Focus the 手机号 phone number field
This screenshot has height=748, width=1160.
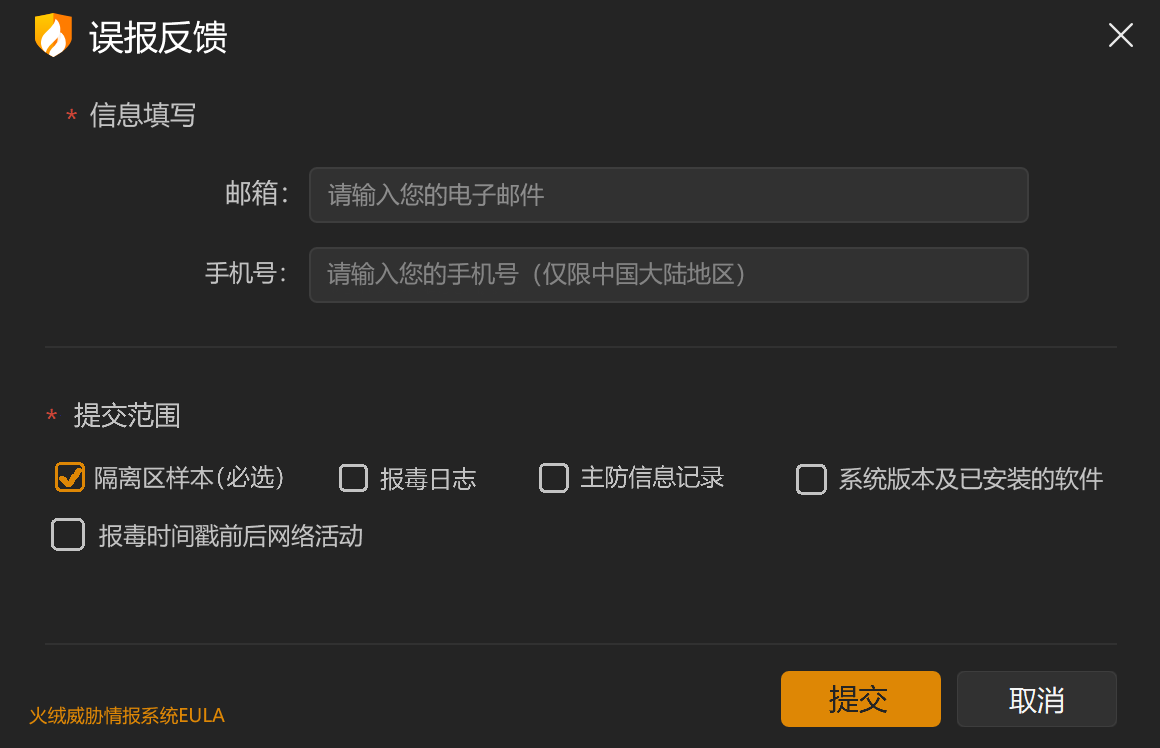point(668,274)
